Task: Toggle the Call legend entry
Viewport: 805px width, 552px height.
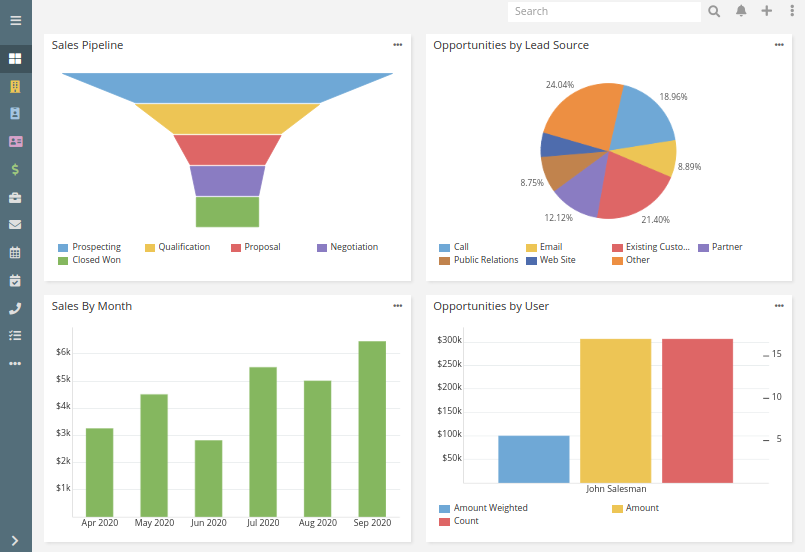Action: [454, 247]
